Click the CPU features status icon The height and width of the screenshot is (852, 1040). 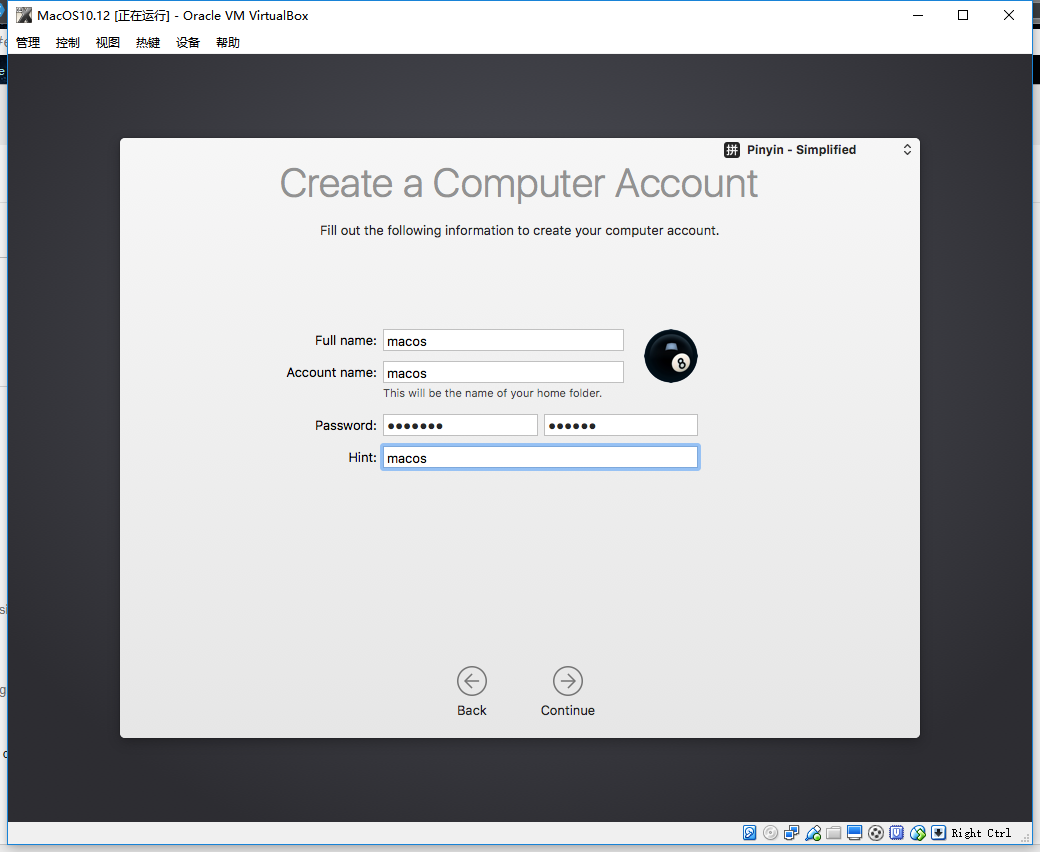click(897, 833)
